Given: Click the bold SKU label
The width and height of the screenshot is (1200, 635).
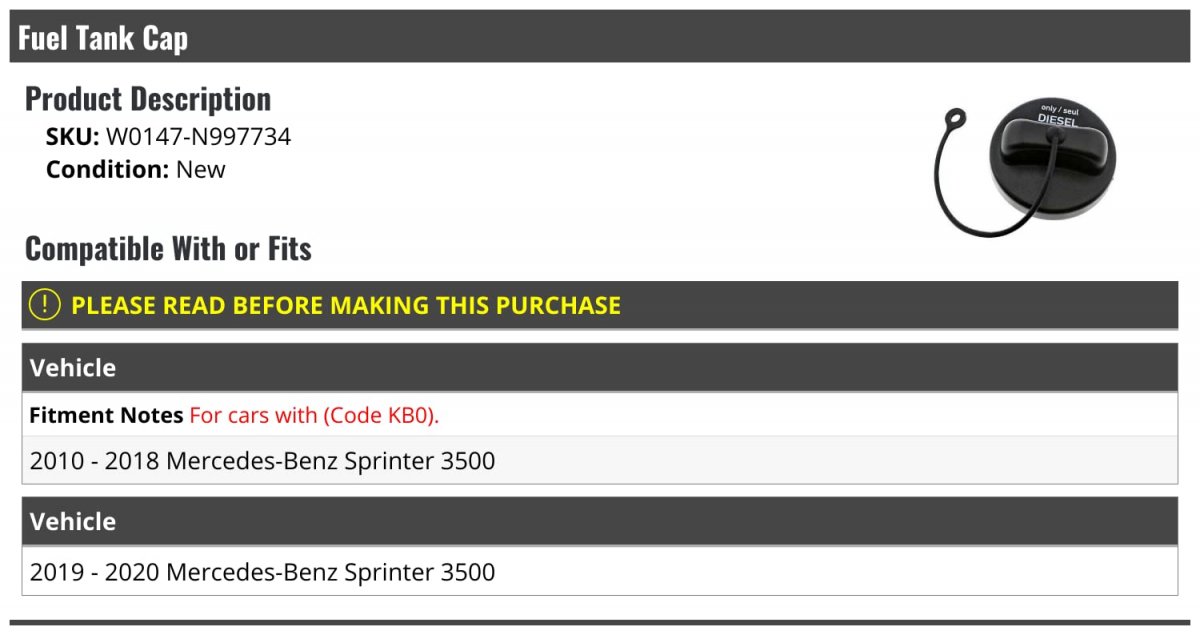Looking at the screenshot, I should [x=72, y=137].
